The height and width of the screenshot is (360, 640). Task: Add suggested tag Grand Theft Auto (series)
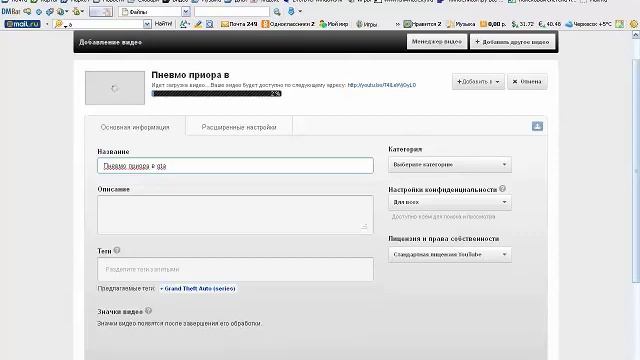point(198,289)
